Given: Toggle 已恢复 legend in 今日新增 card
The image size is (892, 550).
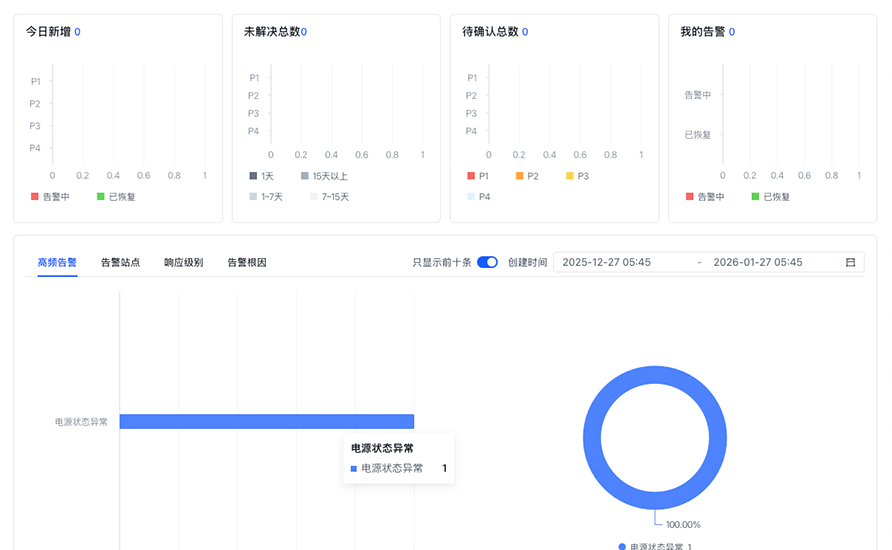Looking at the screenshot, I should click(115, 197).
